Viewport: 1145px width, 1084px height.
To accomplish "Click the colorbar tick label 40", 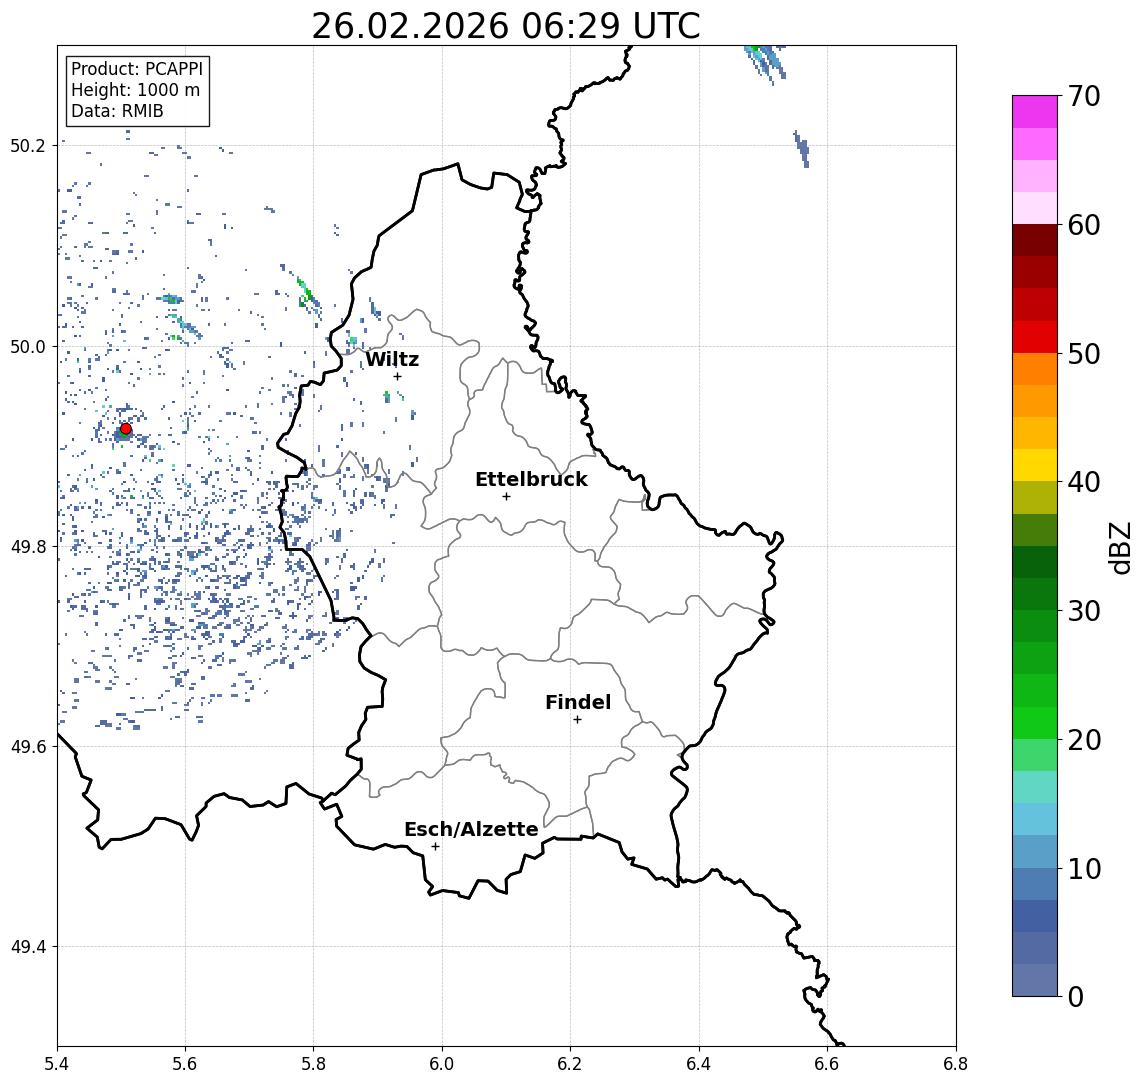I will click(1084, 482).
